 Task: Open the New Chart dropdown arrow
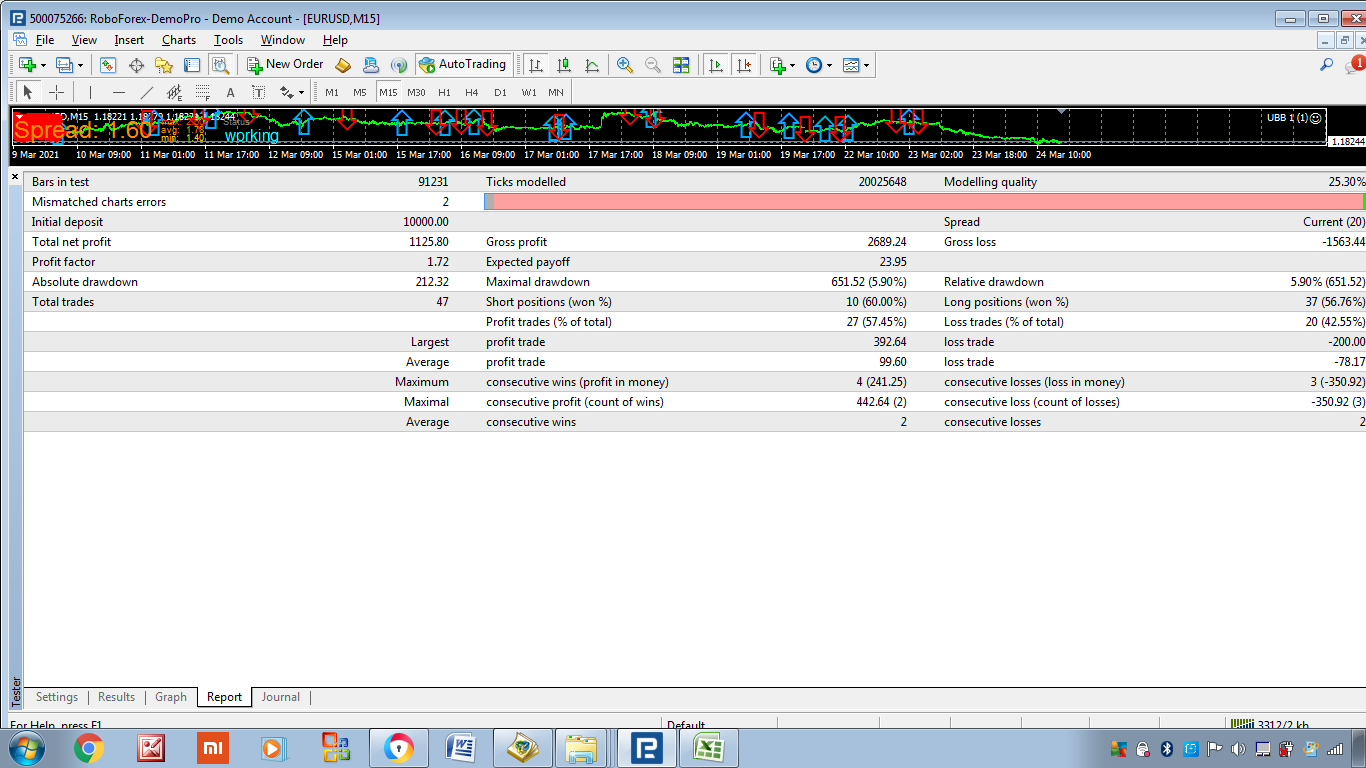point(43,65)
